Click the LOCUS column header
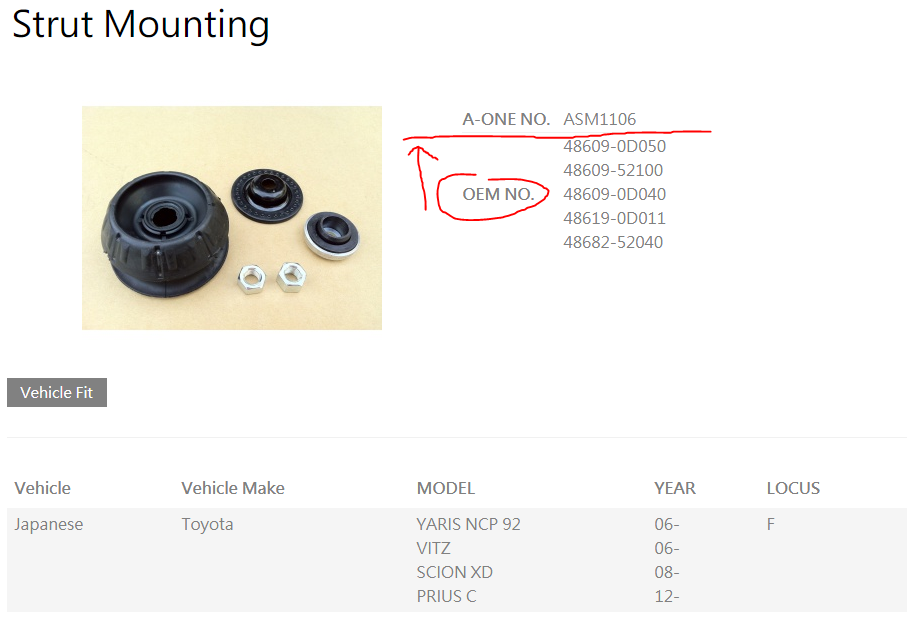Screen dimensions: 919x628 (793, 488)
